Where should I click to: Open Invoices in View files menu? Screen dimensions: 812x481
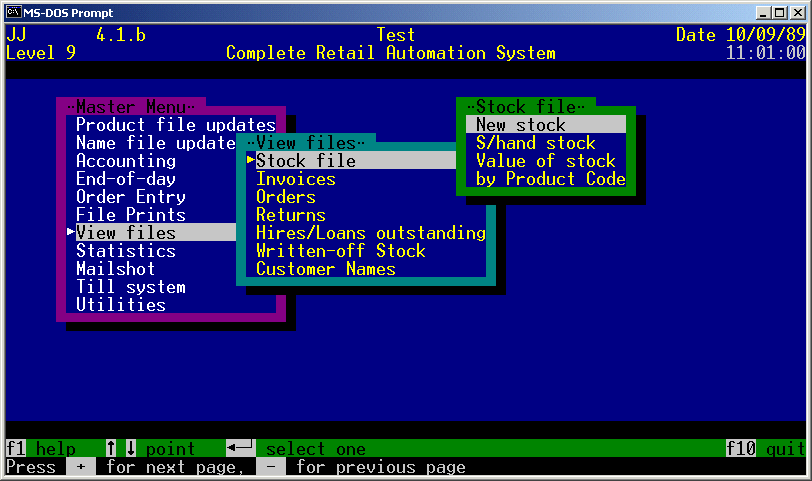coord(296,179)
